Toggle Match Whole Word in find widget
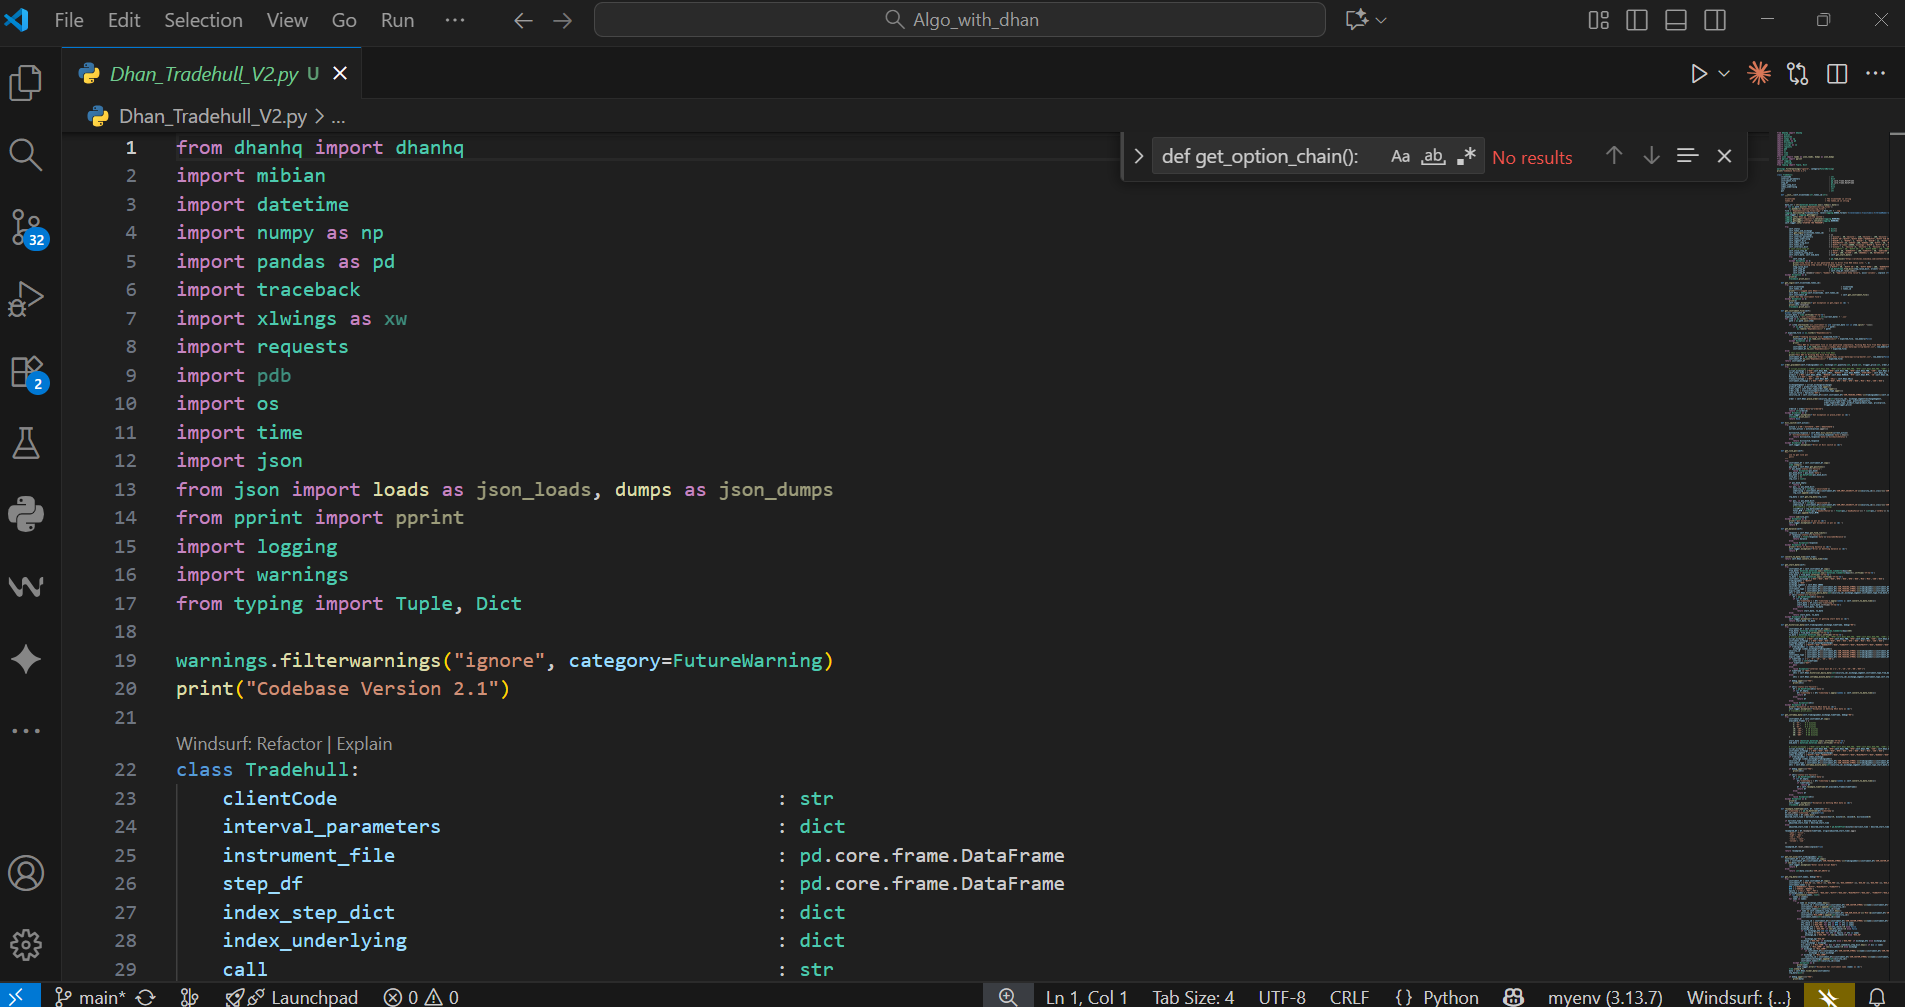The image size is (1905, 1007). coord(1433,157)
